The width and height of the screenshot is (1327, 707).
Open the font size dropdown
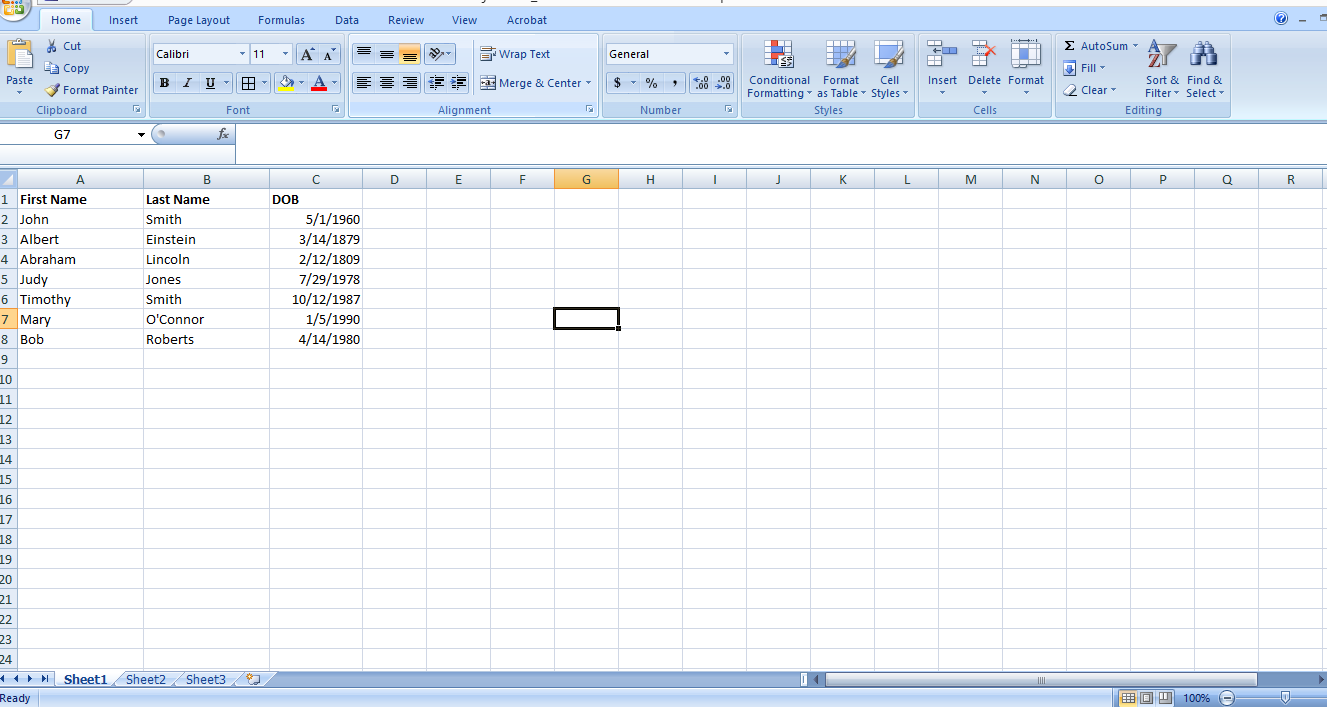283,53
